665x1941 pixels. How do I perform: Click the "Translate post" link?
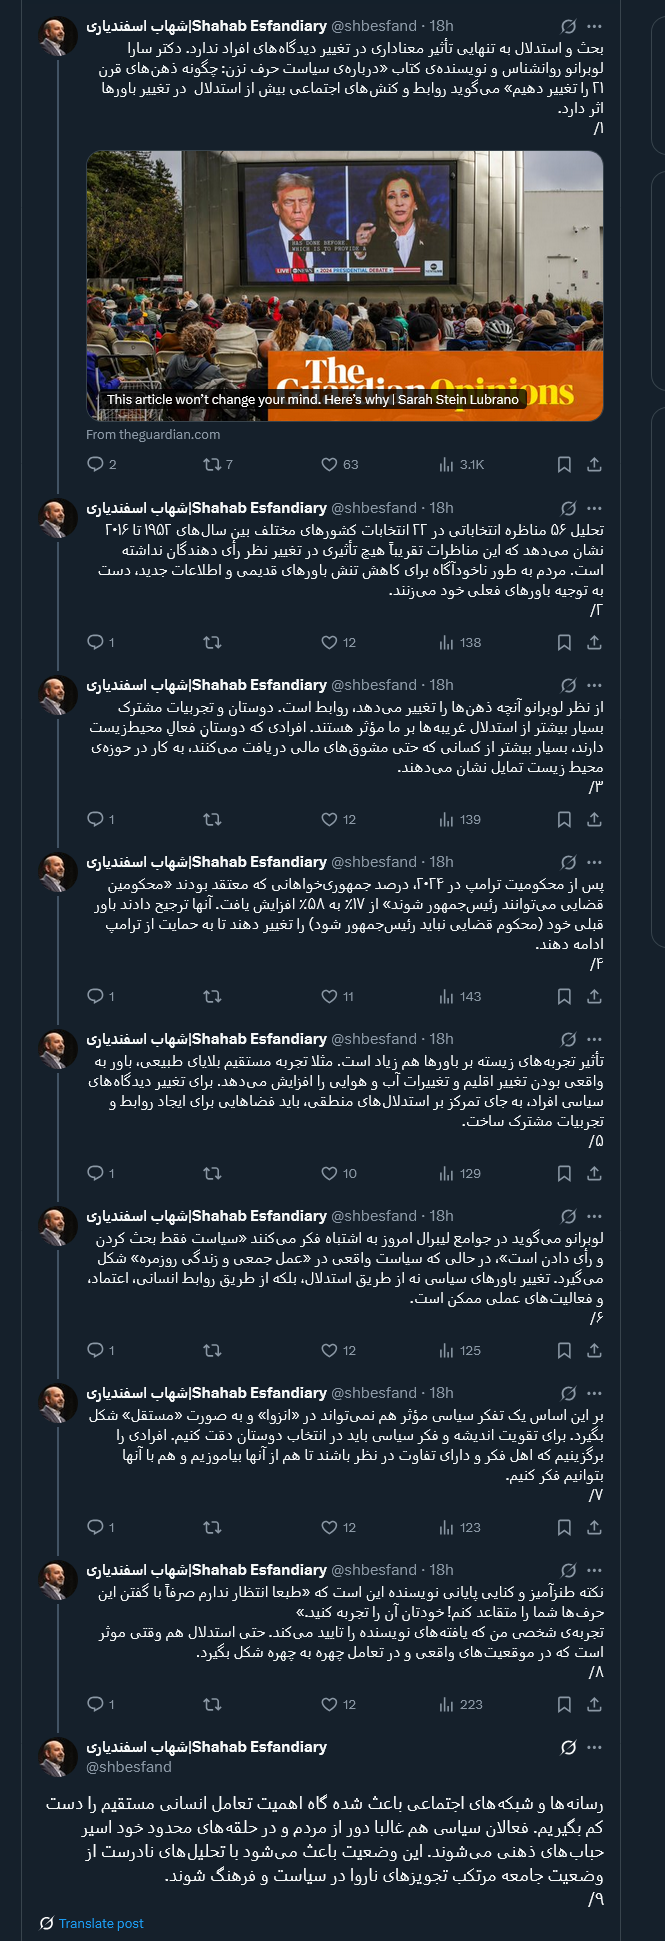pyautogui.click(x=100, y=1923)
